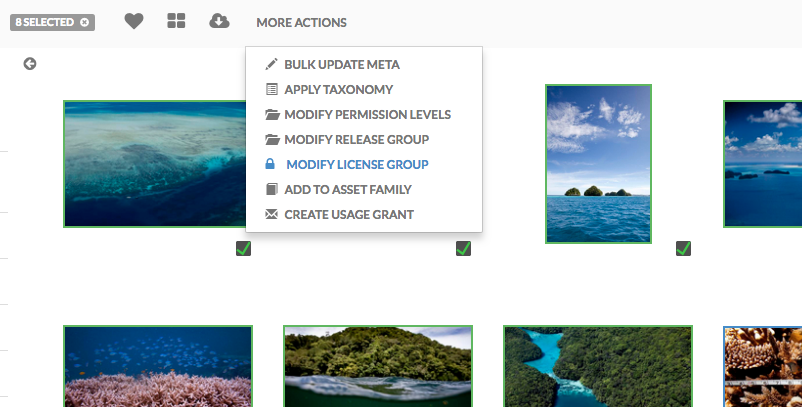Download selected assets with cloud icon
This screenshot has height=407, width=802.
tap(219, 21)
